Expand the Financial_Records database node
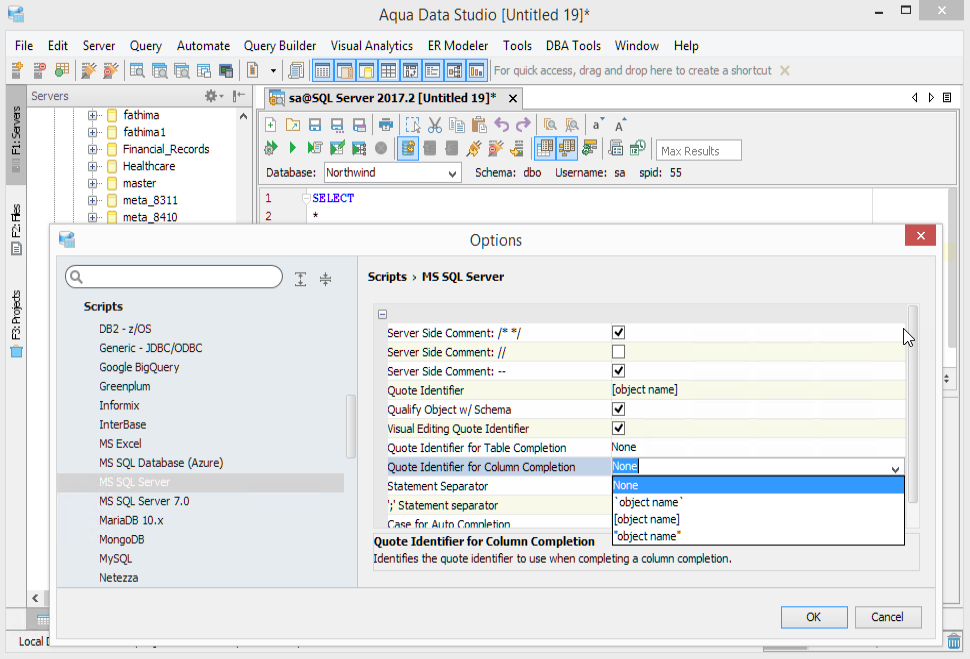The width and height of the screenshot is (970, 659). point(93,149)
